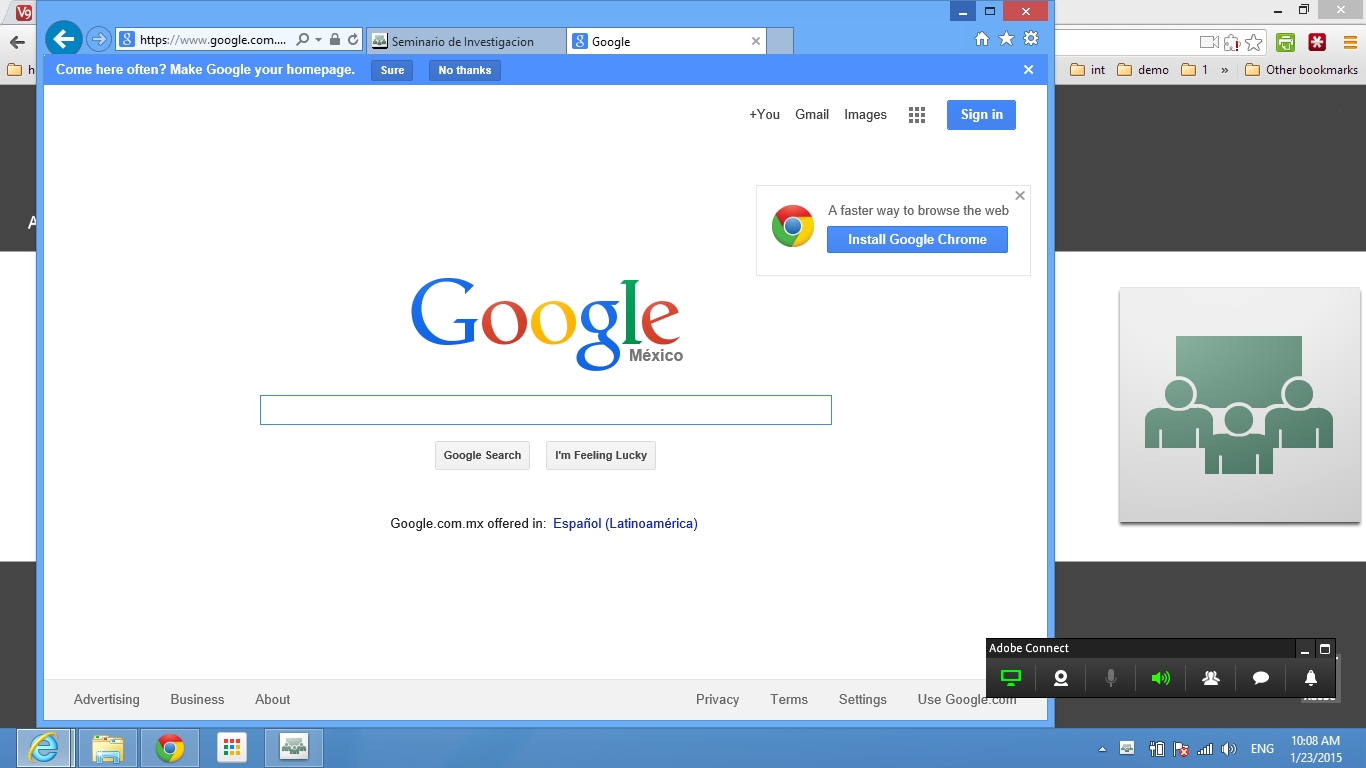Click the search magnifier in IE address bar
This screenshot has width=1366, height=768.
coord(302,40)
